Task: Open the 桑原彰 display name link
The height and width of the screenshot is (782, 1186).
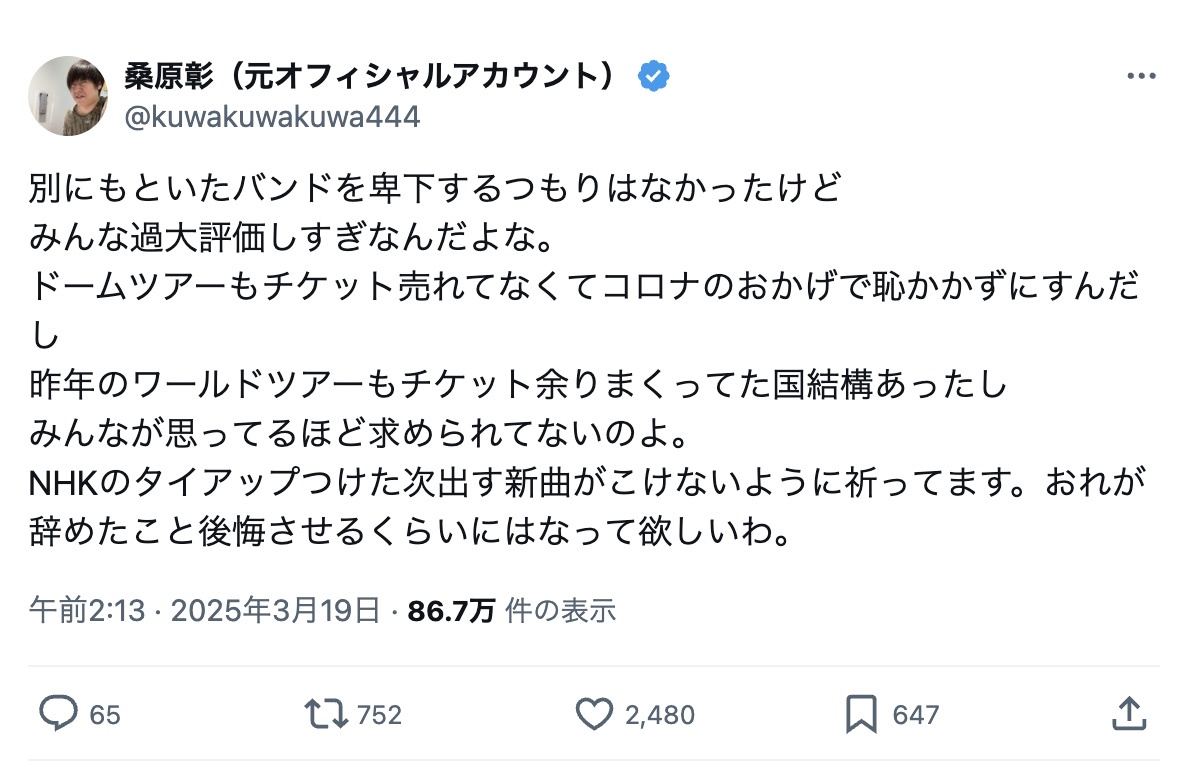Action: (372, 76)
